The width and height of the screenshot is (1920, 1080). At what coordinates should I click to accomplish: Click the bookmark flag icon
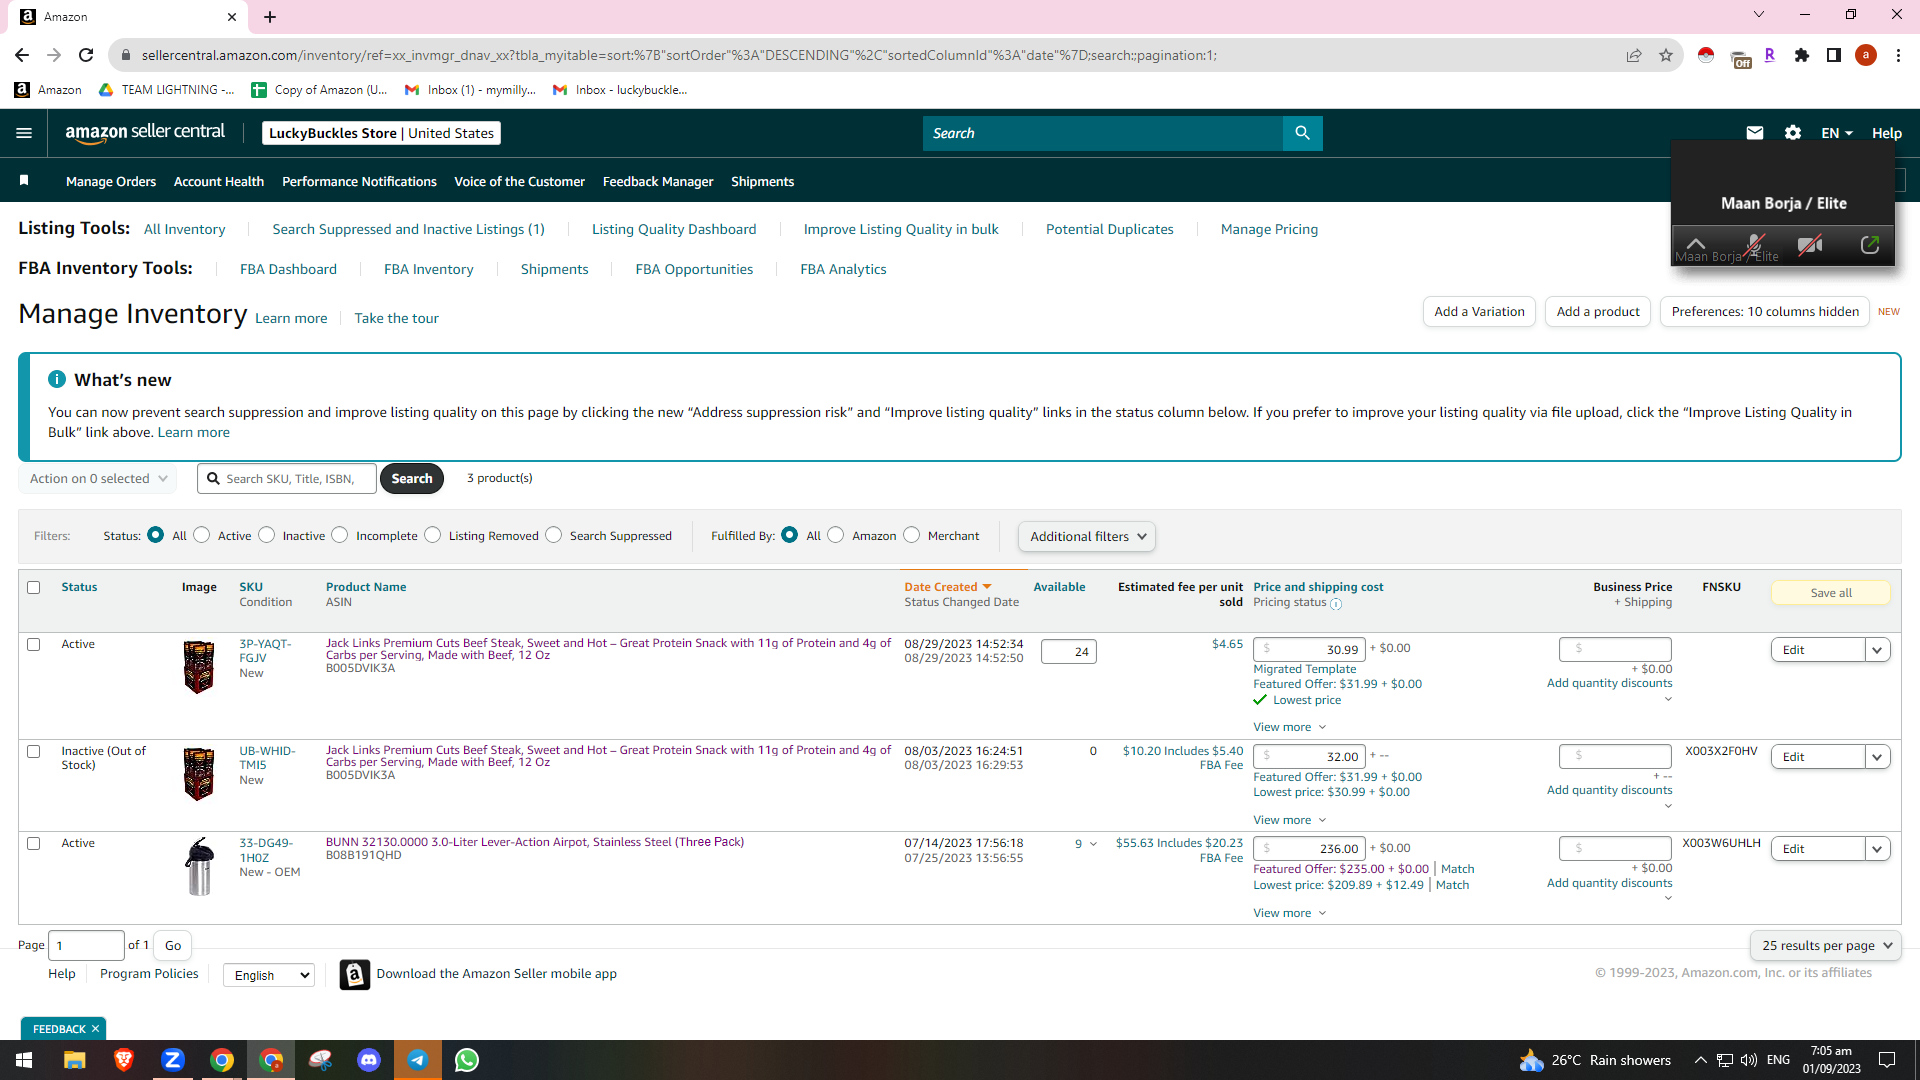coord(24,181)
